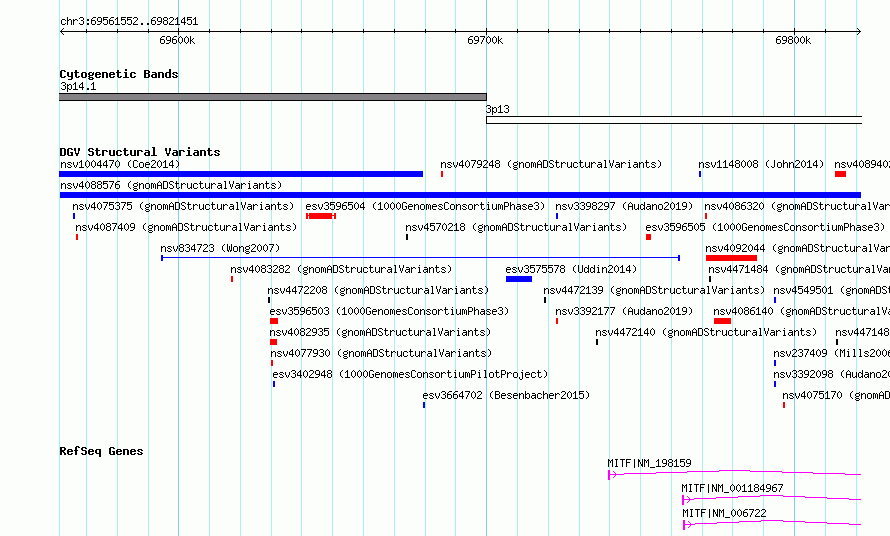Click the right arrow of the ruler
The width and height of the screenshot is (890, 536).
point(858,31)
